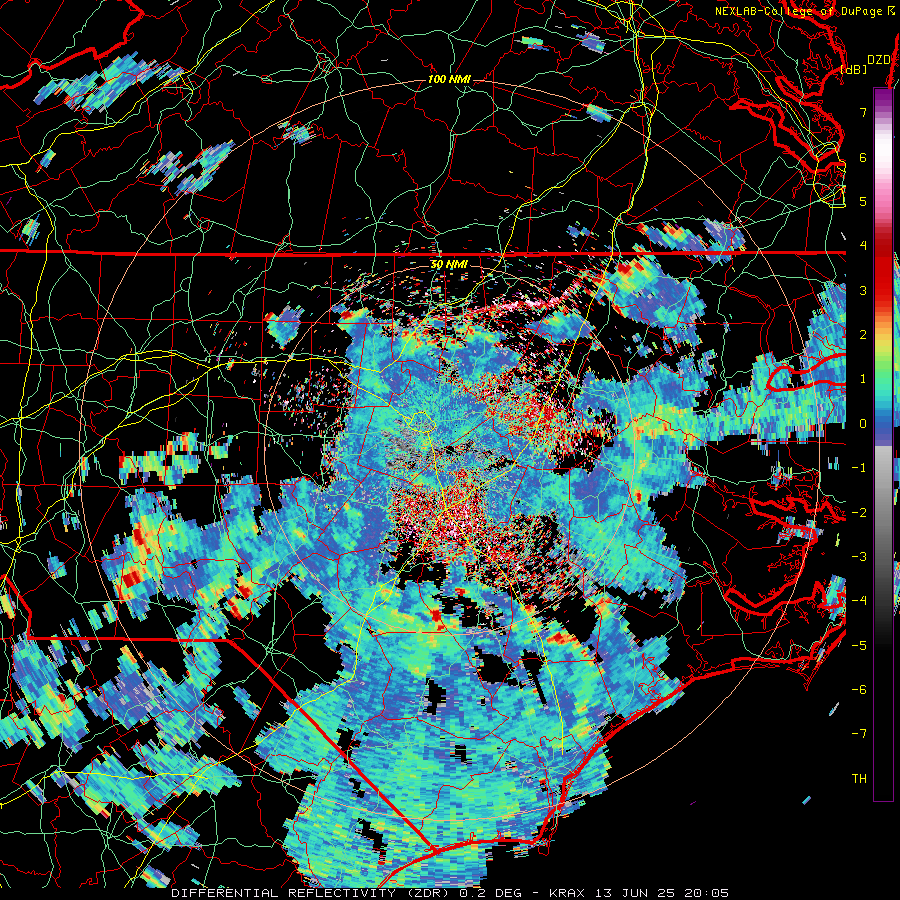This screenshot has height=900, width=900.
Task: Click the [dB] unit label
Action: [x=854, y=69]
